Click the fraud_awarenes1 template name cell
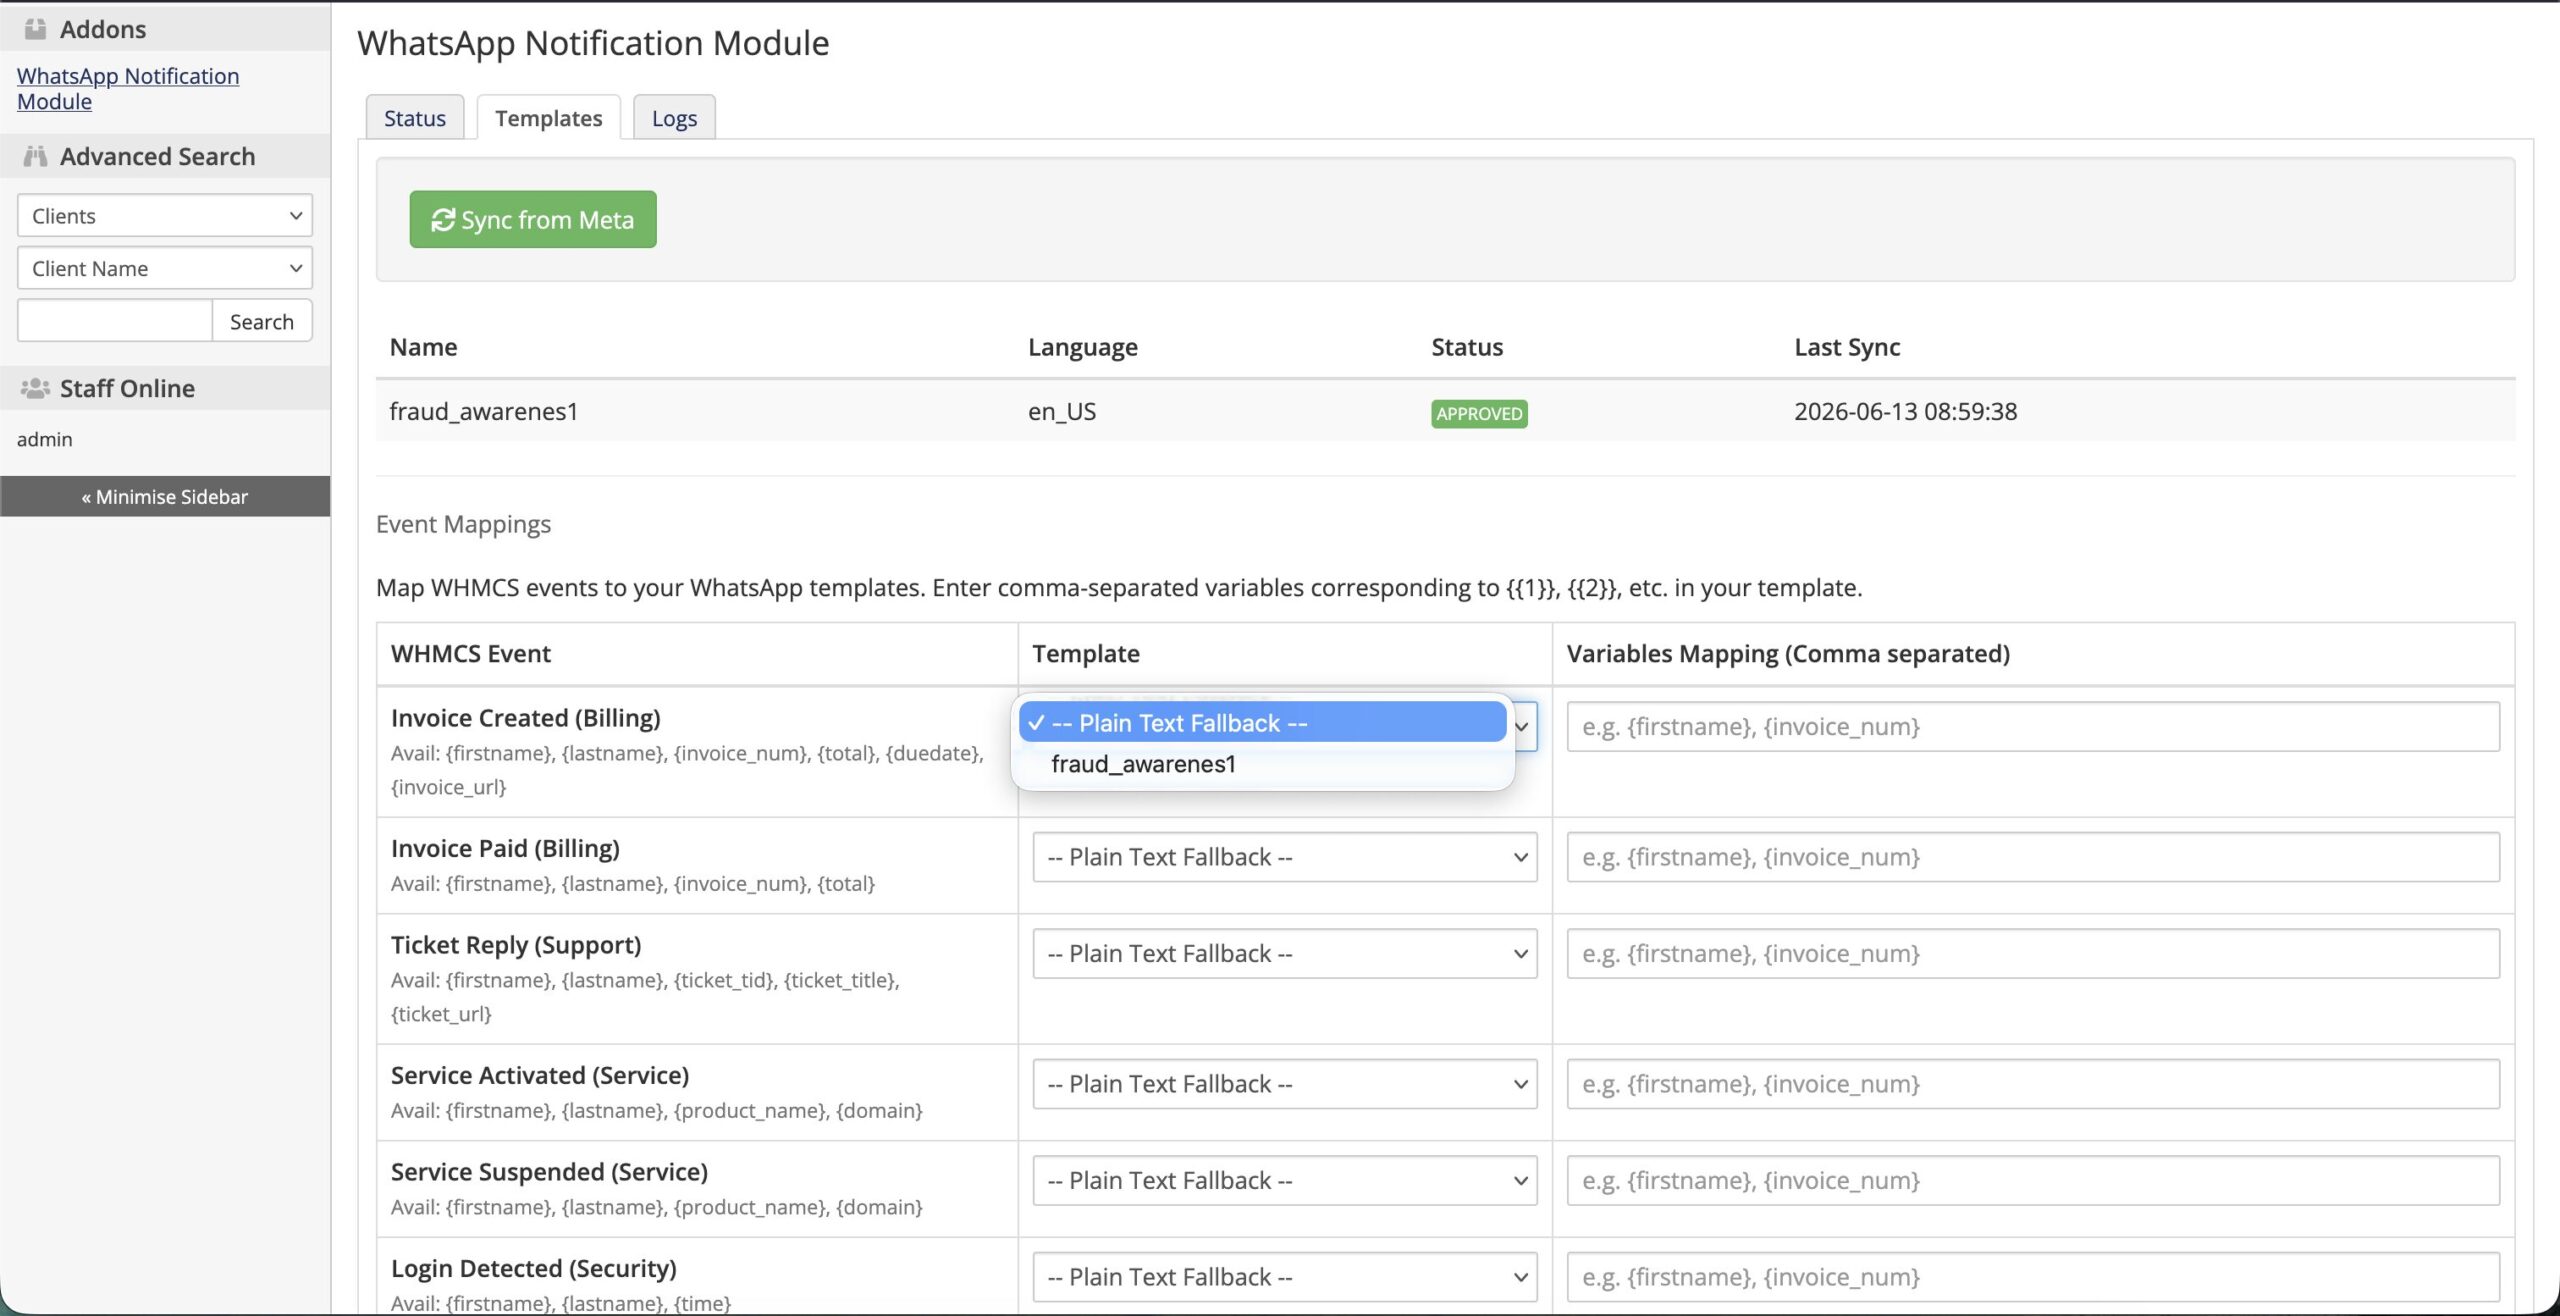This screenshot has width=2560, height=1316. [484, 411]
